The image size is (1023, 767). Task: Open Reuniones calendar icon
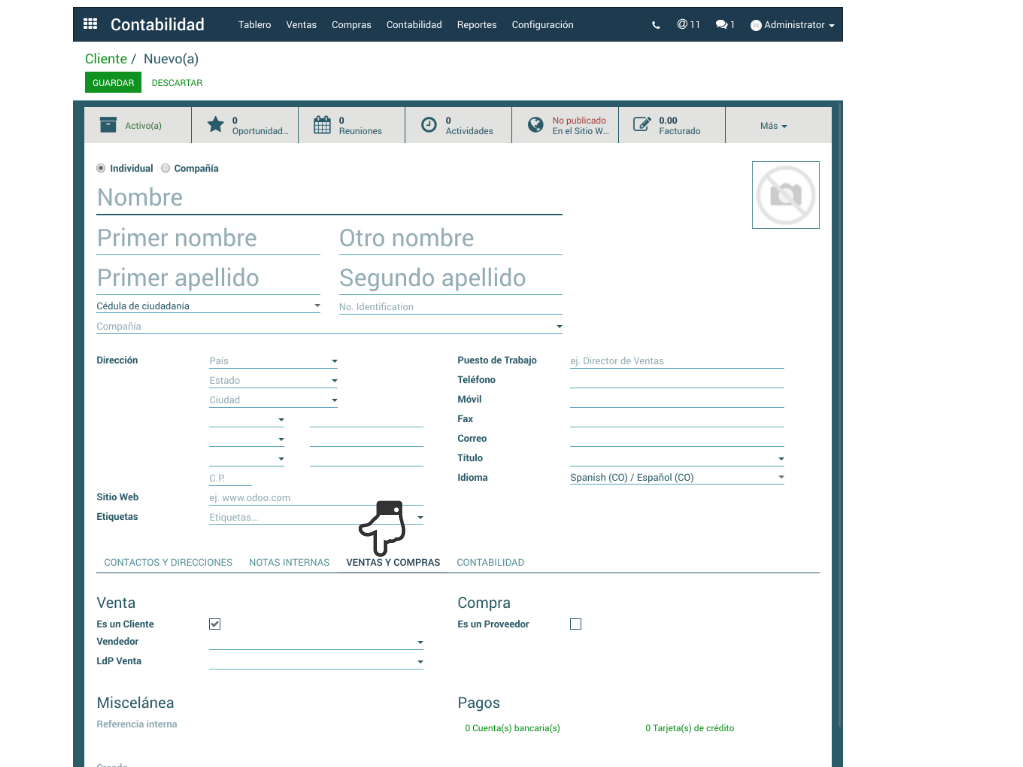click(x=322, y=125)
